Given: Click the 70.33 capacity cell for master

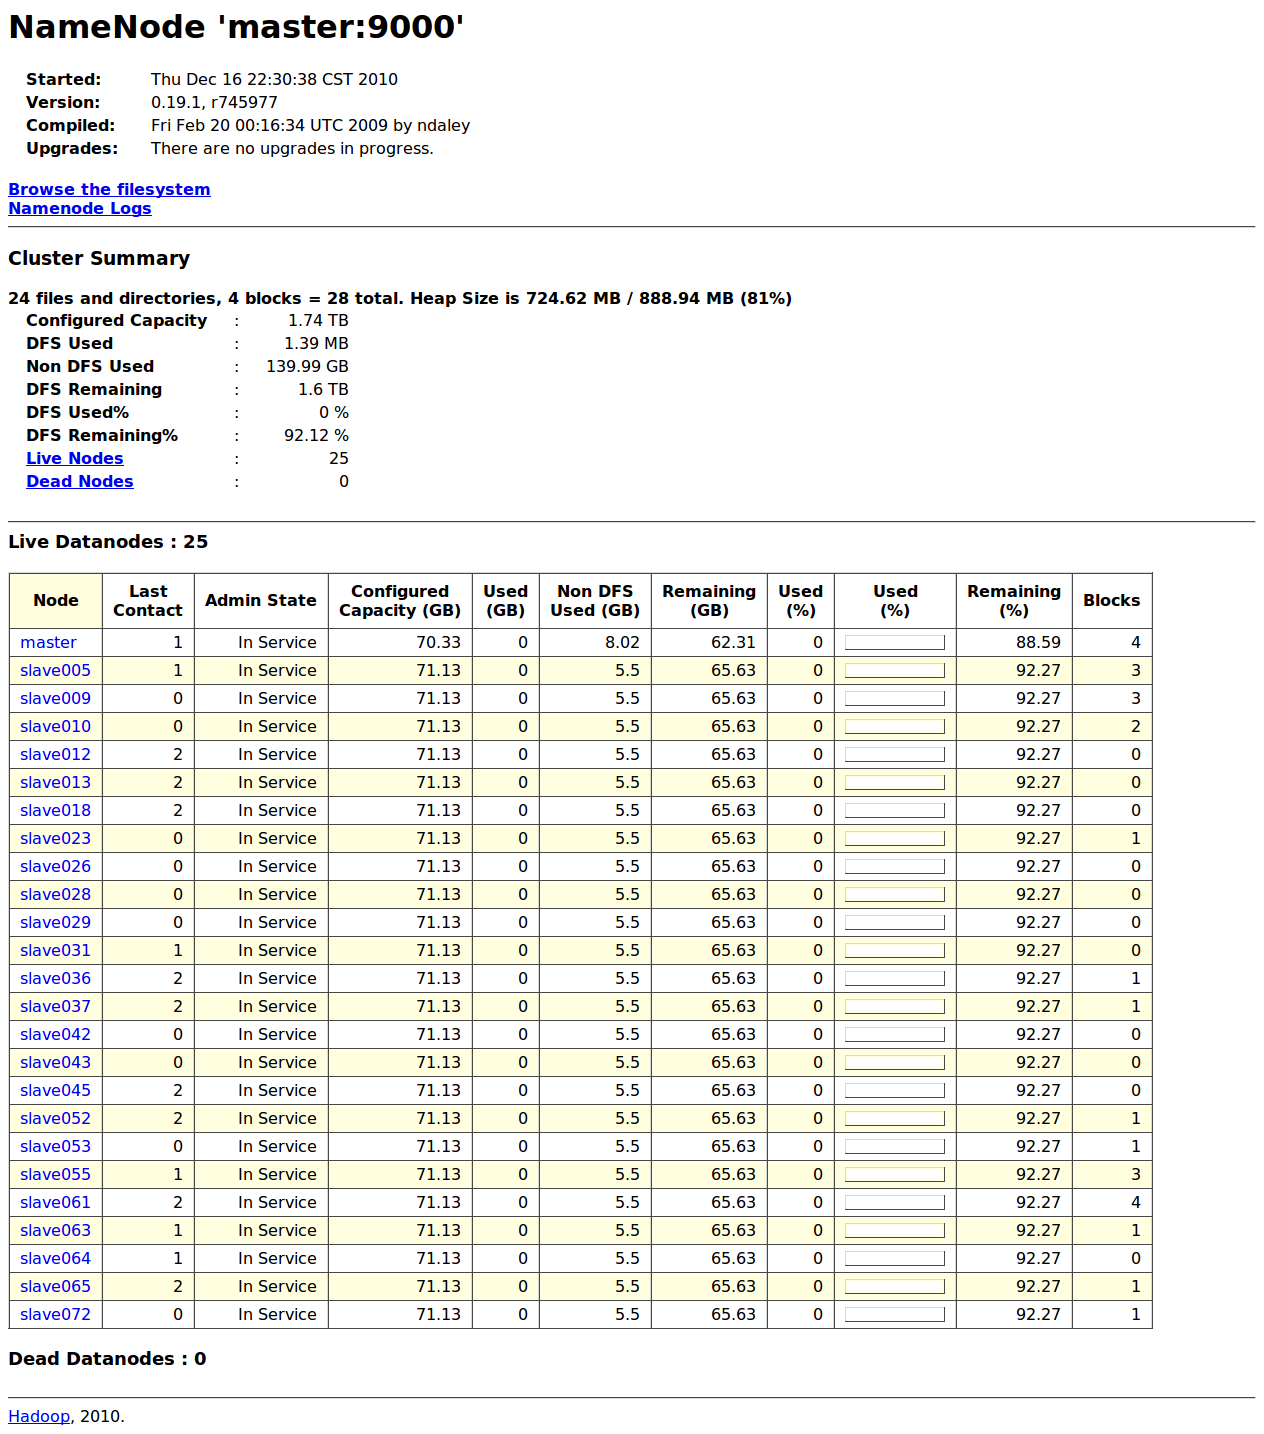Looking at the screenshot, I should tap(400, 642).
